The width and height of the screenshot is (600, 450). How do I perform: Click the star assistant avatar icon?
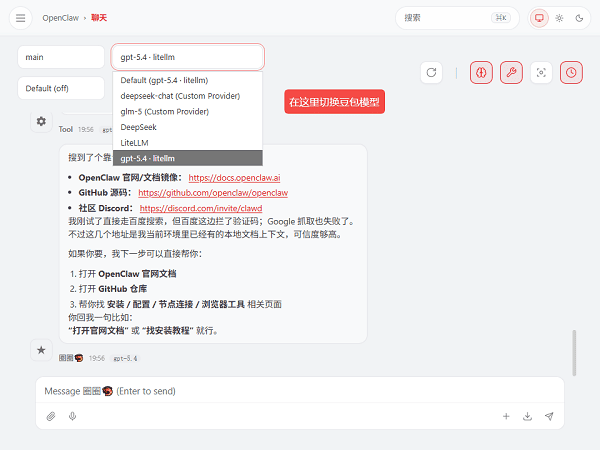click(x=41, y=350)
